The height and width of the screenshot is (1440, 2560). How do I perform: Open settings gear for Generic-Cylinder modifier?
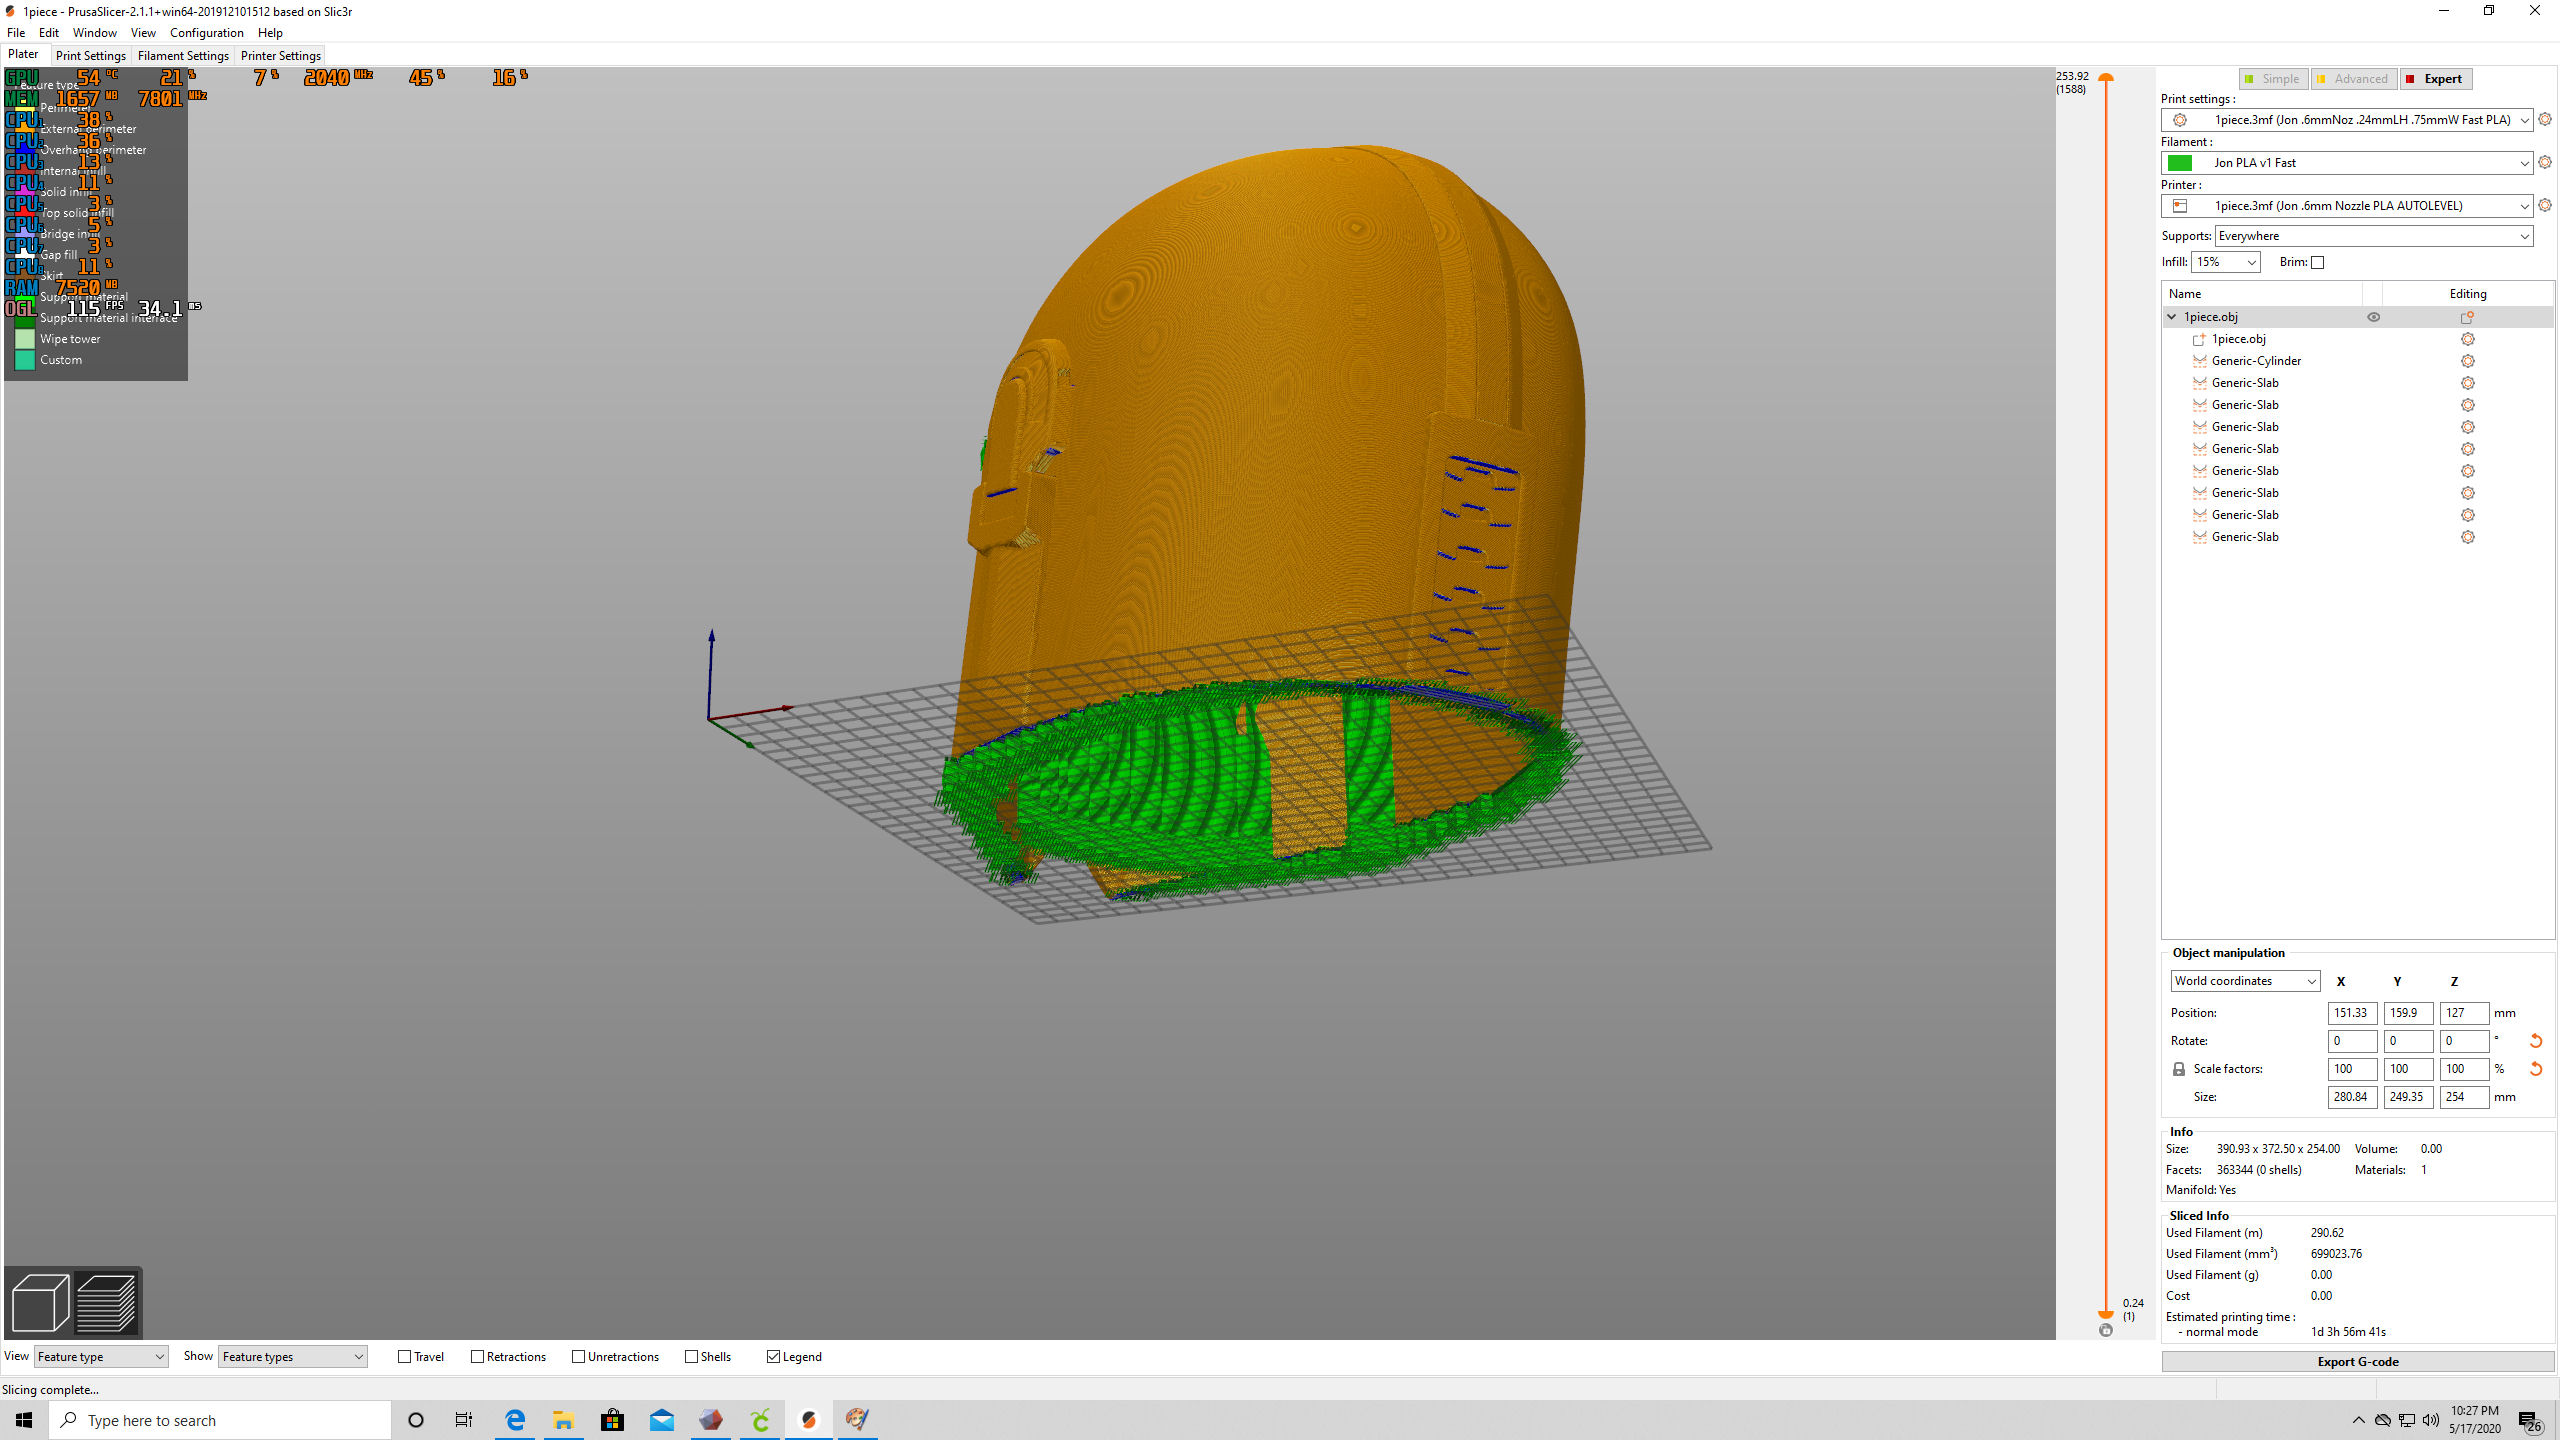pyautogui.click(x=2468, y=361)
